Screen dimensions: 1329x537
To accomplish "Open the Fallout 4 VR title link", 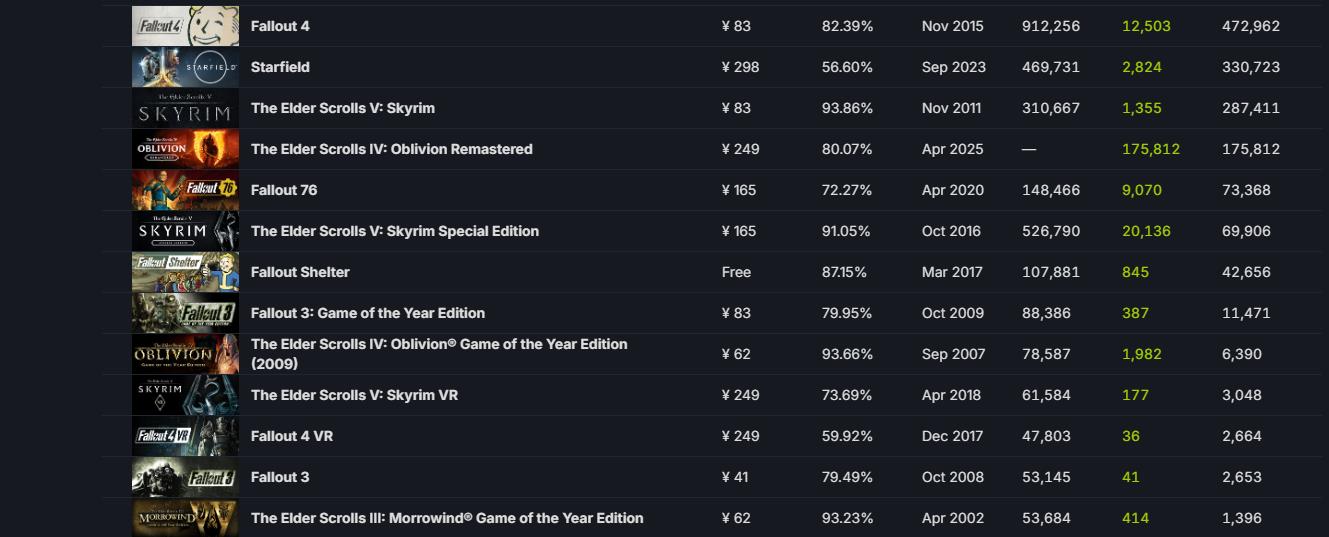I will pyautogui.click(x=291, y=436).
